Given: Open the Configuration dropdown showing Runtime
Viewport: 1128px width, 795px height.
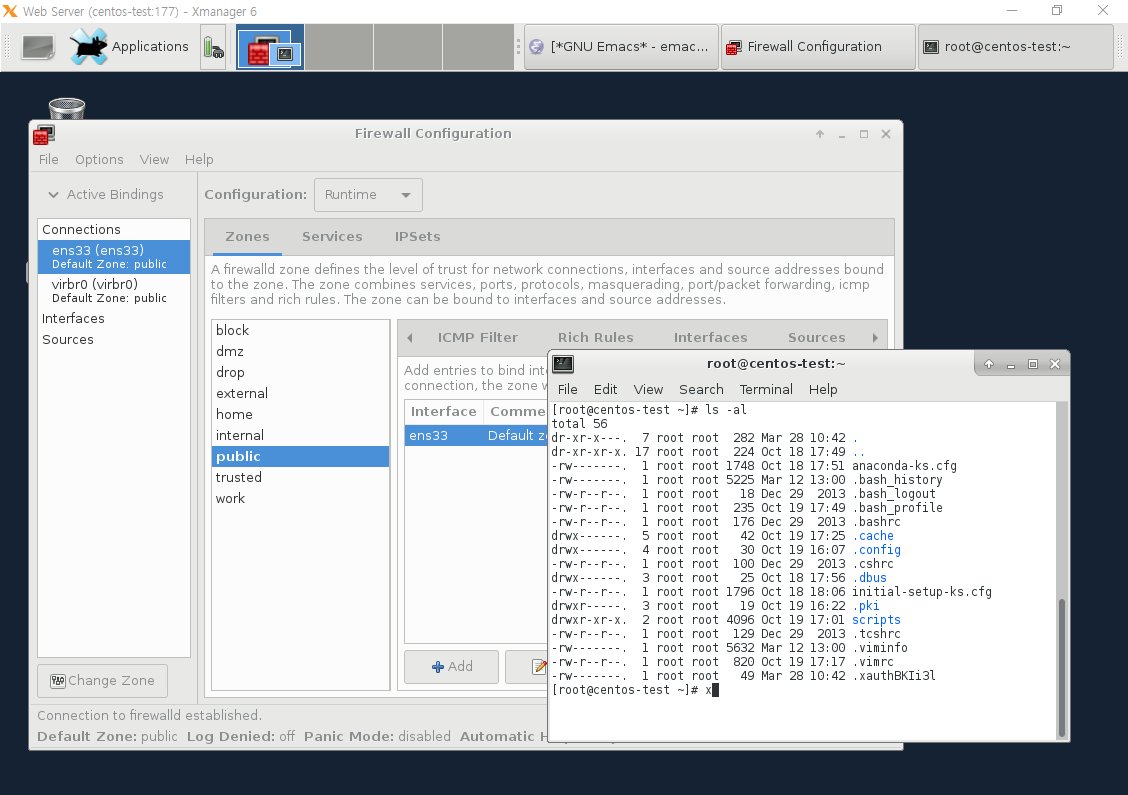Looking at the screenshot, I should pyautogui.click(x=367, y=194).
